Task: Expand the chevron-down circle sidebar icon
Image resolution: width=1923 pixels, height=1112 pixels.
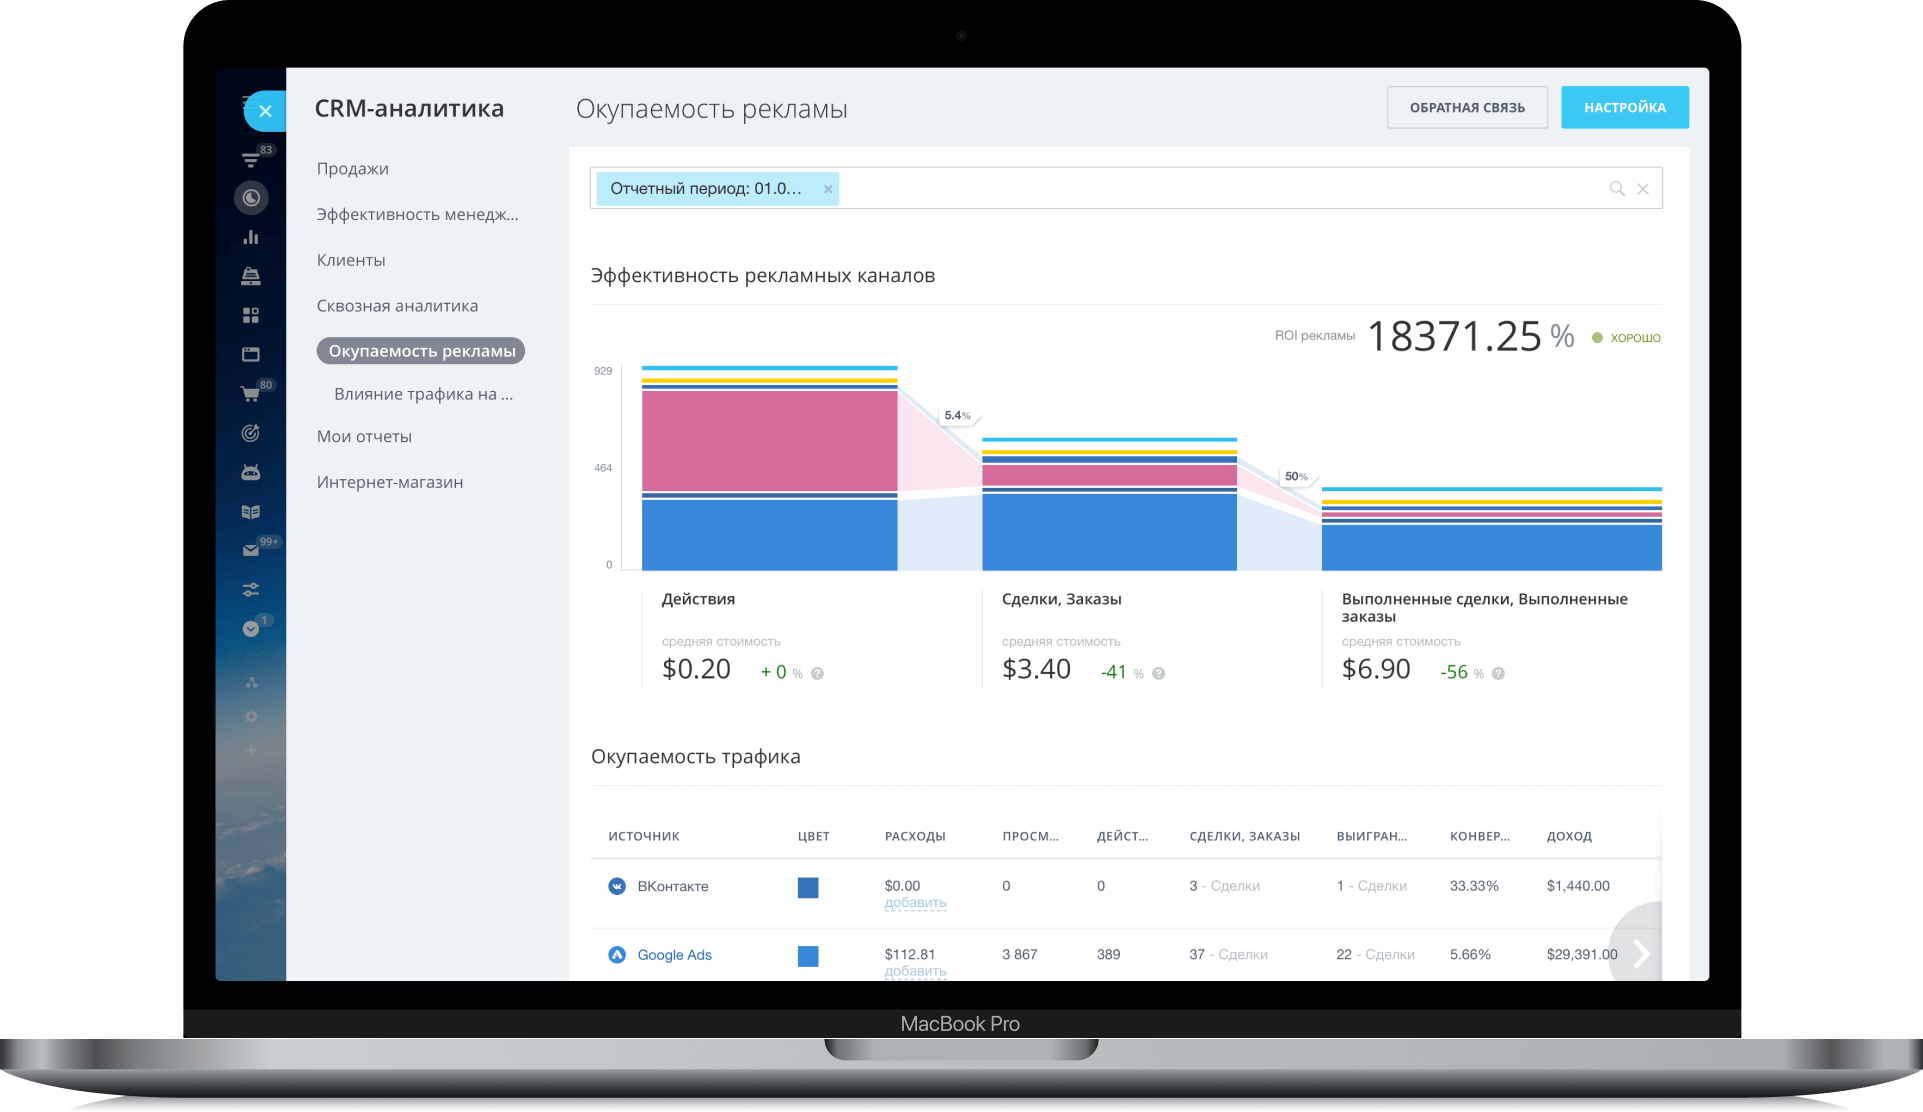Action: coord(251,629)
